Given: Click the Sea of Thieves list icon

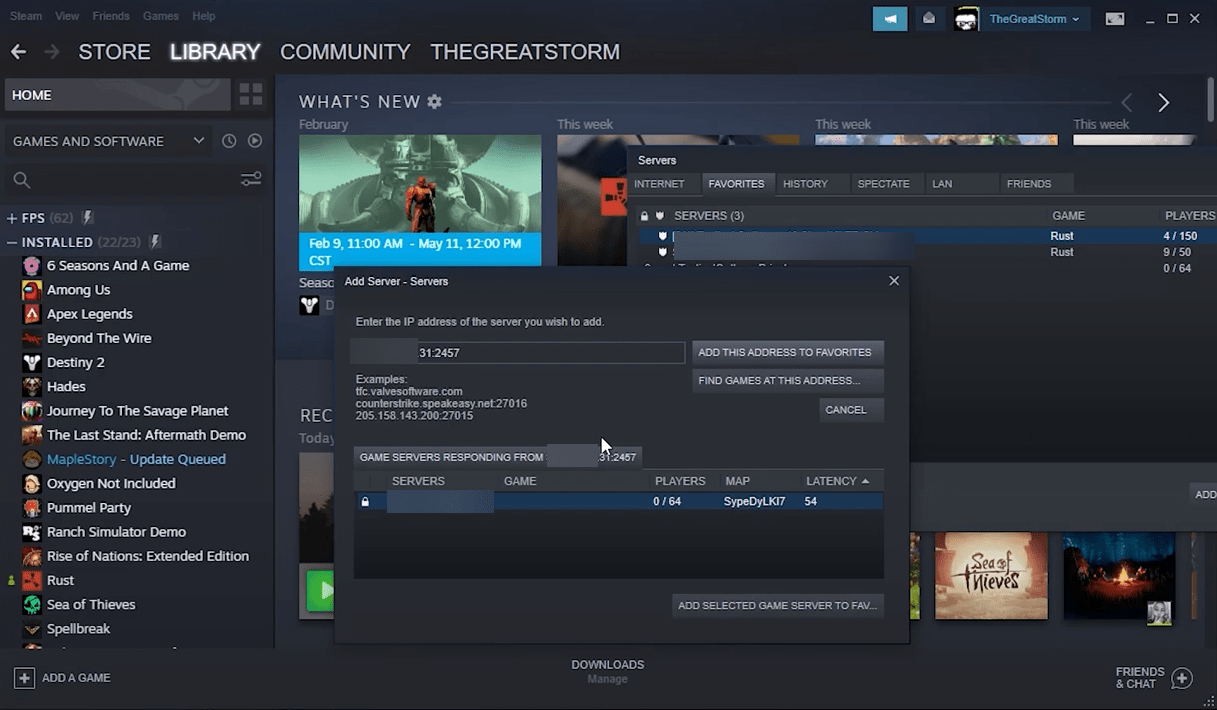Looking at the screenshot, I should click(x=32, y=604).
